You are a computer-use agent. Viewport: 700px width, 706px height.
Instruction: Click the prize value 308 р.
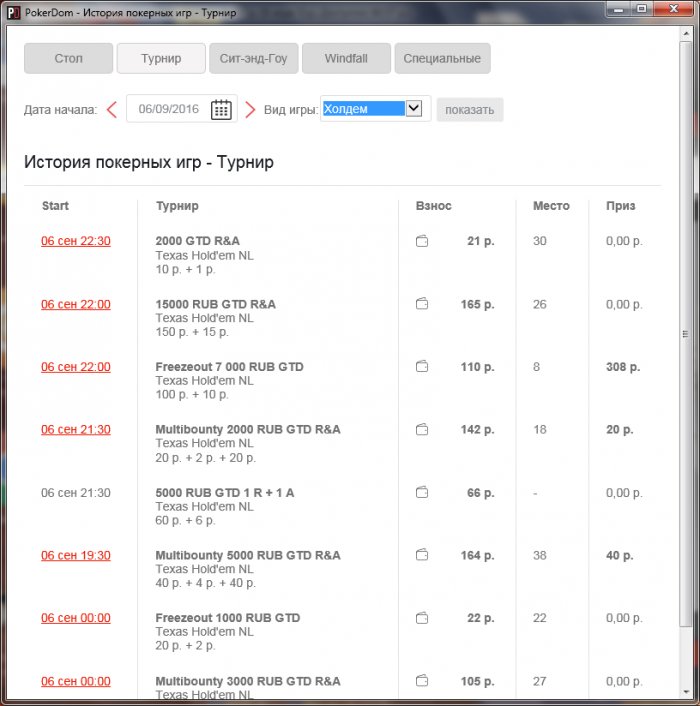tap(623, 367)
